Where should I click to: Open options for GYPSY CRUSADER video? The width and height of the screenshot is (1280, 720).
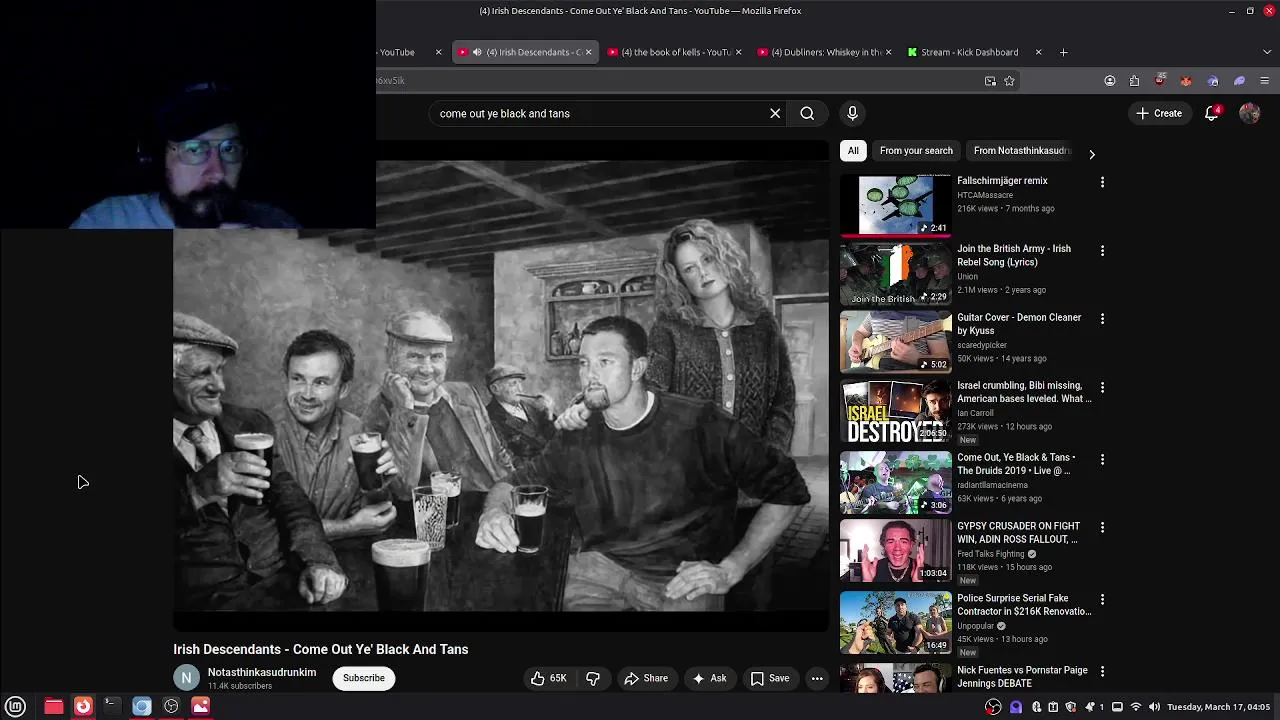1102,527
